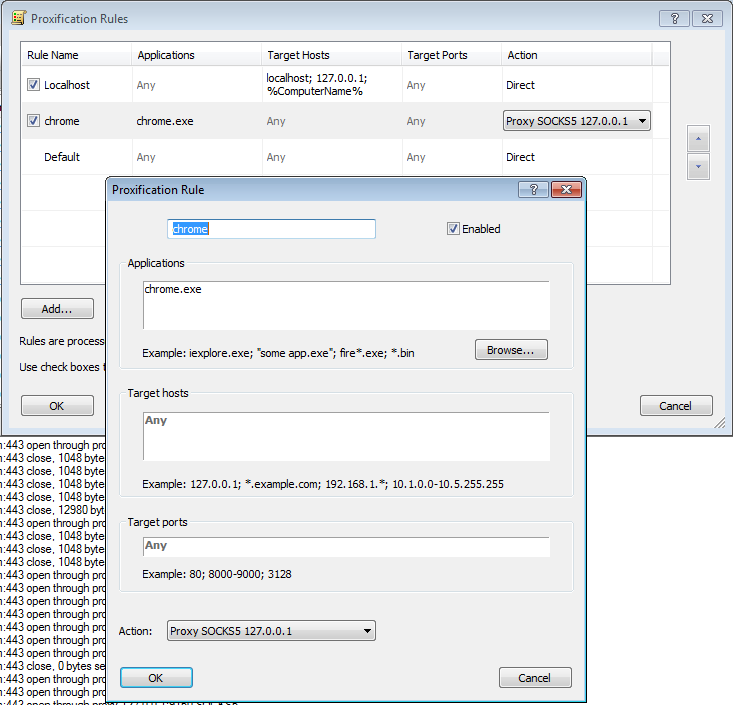Viewport: 733px width, 705px height.
Task: Click the Target hosts text area
Action: pos(346,436)
